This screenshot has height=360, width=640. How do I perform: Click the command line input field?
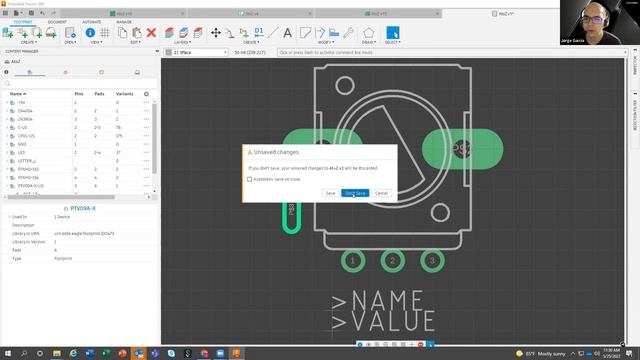click(451, 53)
